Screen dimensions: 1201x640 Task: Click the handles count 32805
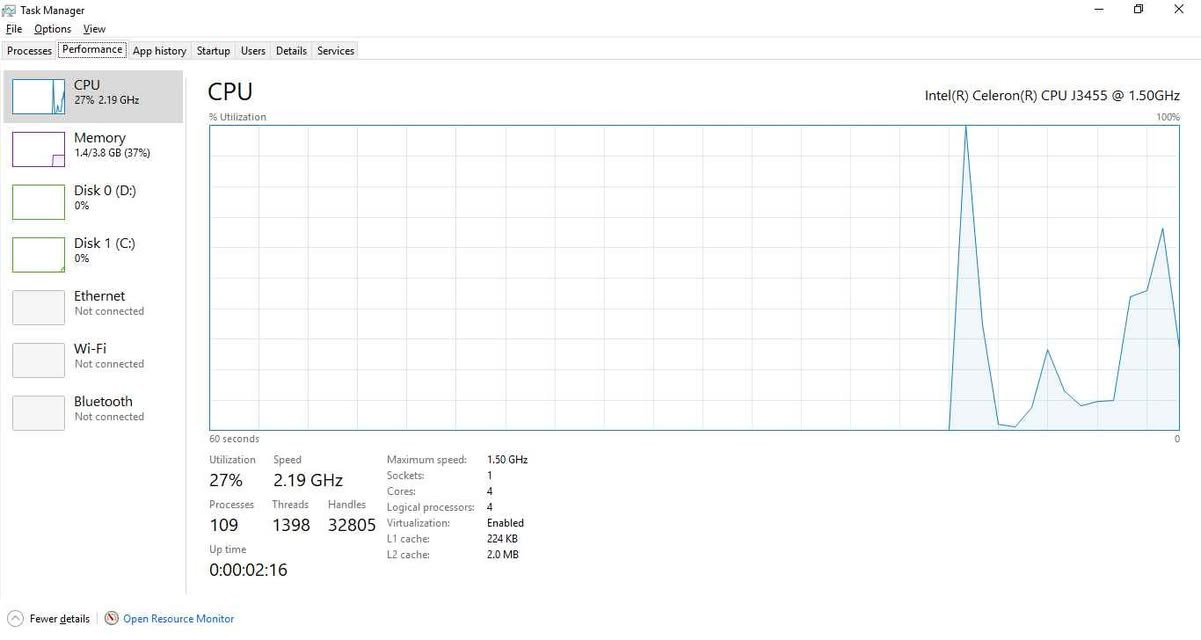352,525
